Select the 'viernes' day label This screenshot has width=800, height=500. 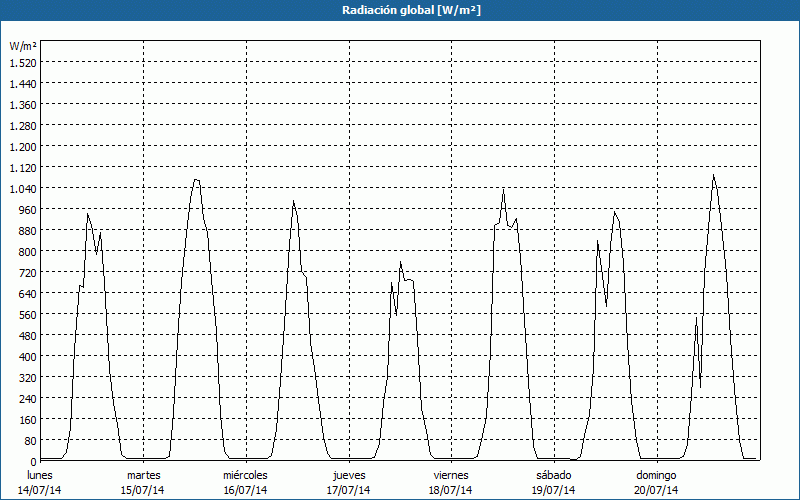tap(451, 475)
